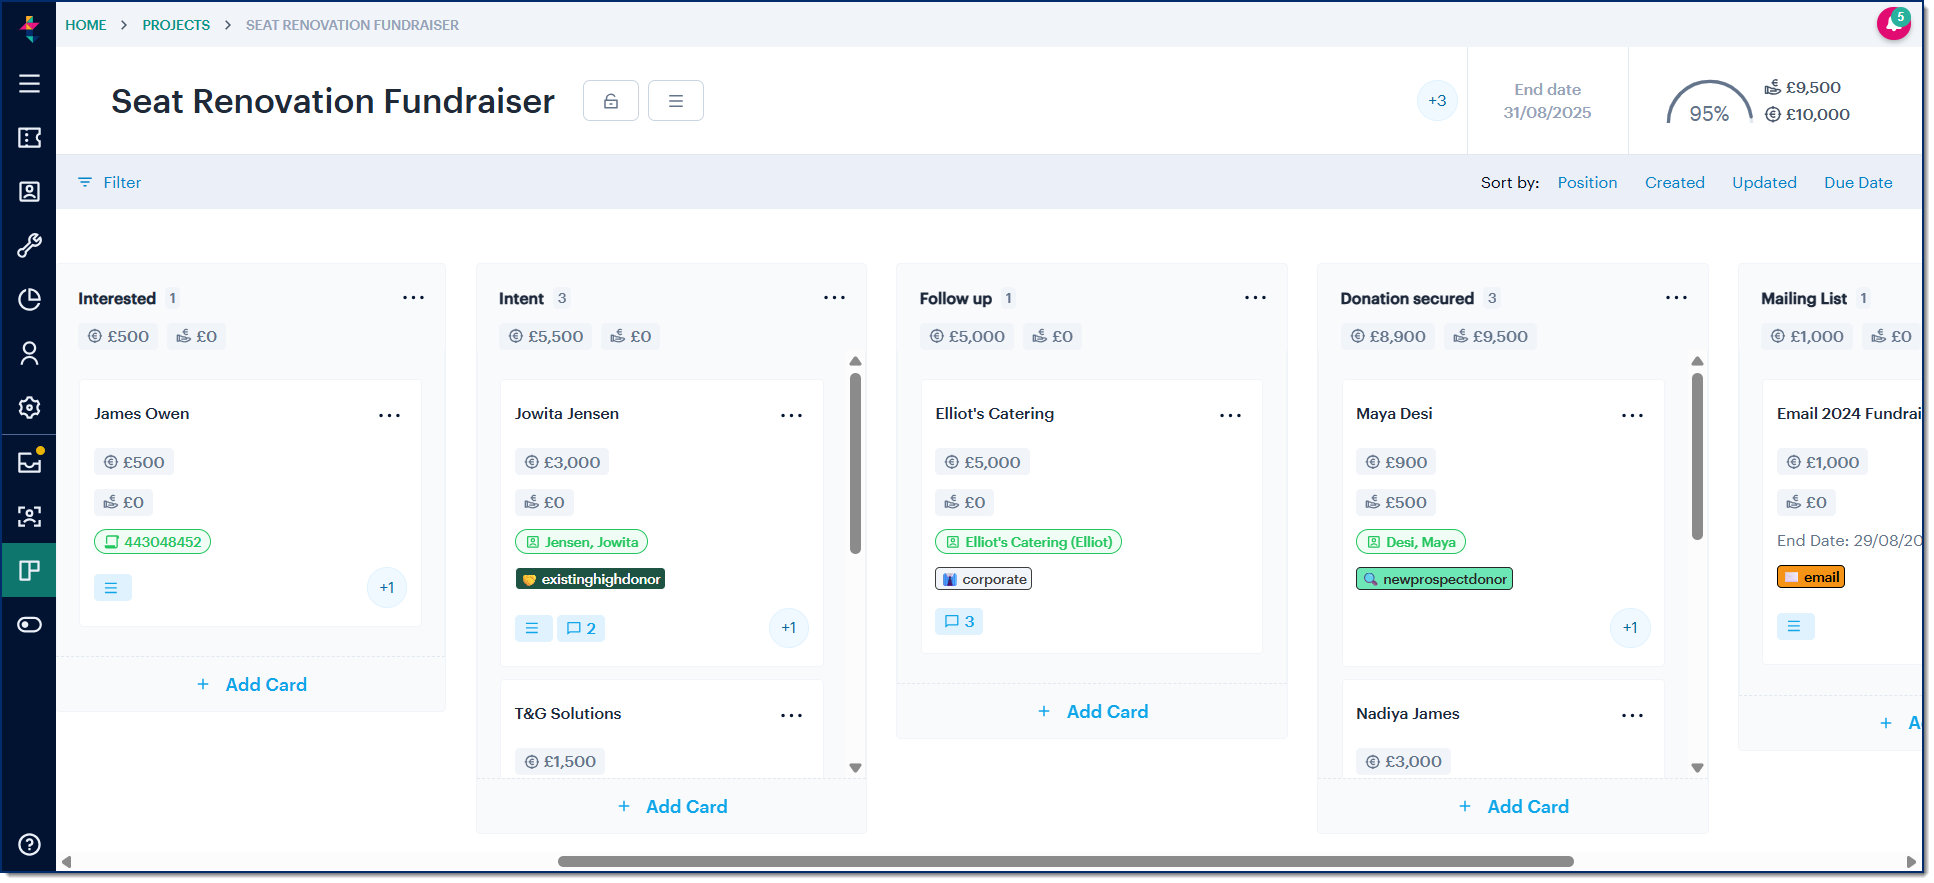The image size is (1934, 883).
Task: Open Donation secured column options menu
Action: click(x=1676, y=298)
